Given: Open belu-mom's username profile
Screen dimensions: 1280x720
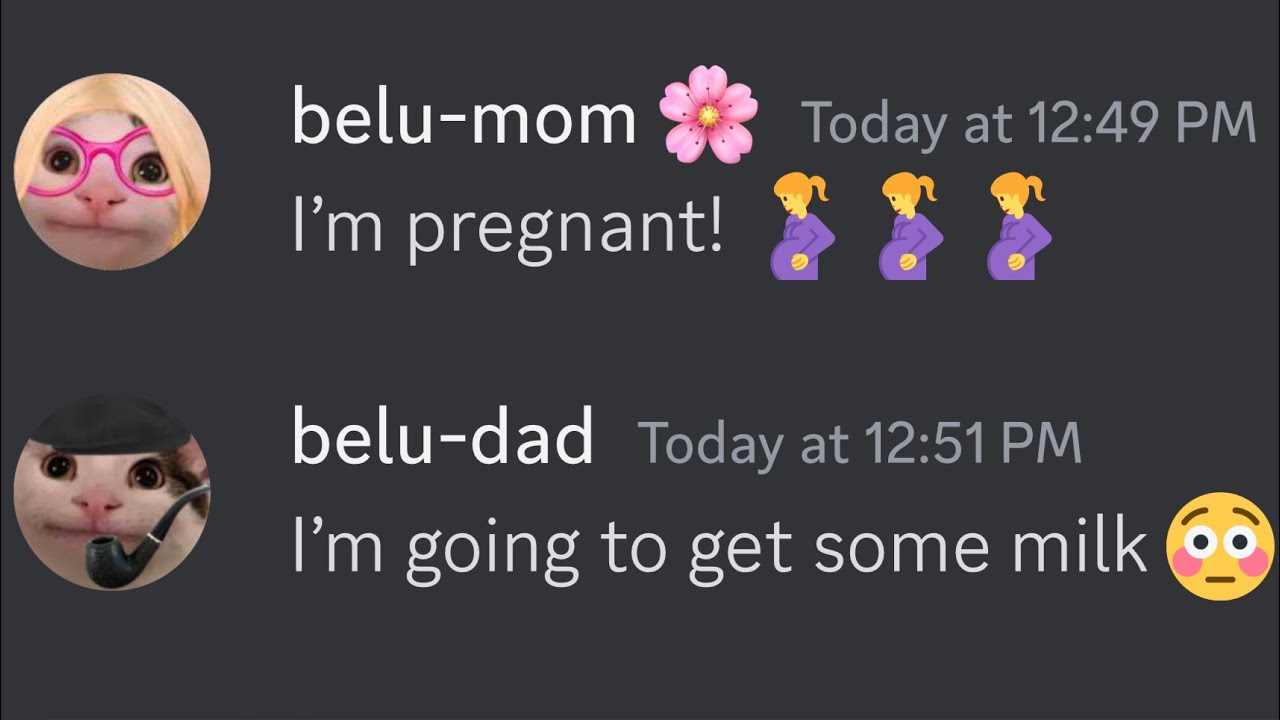Looking at the screenshot, I should tap(464, 120).
